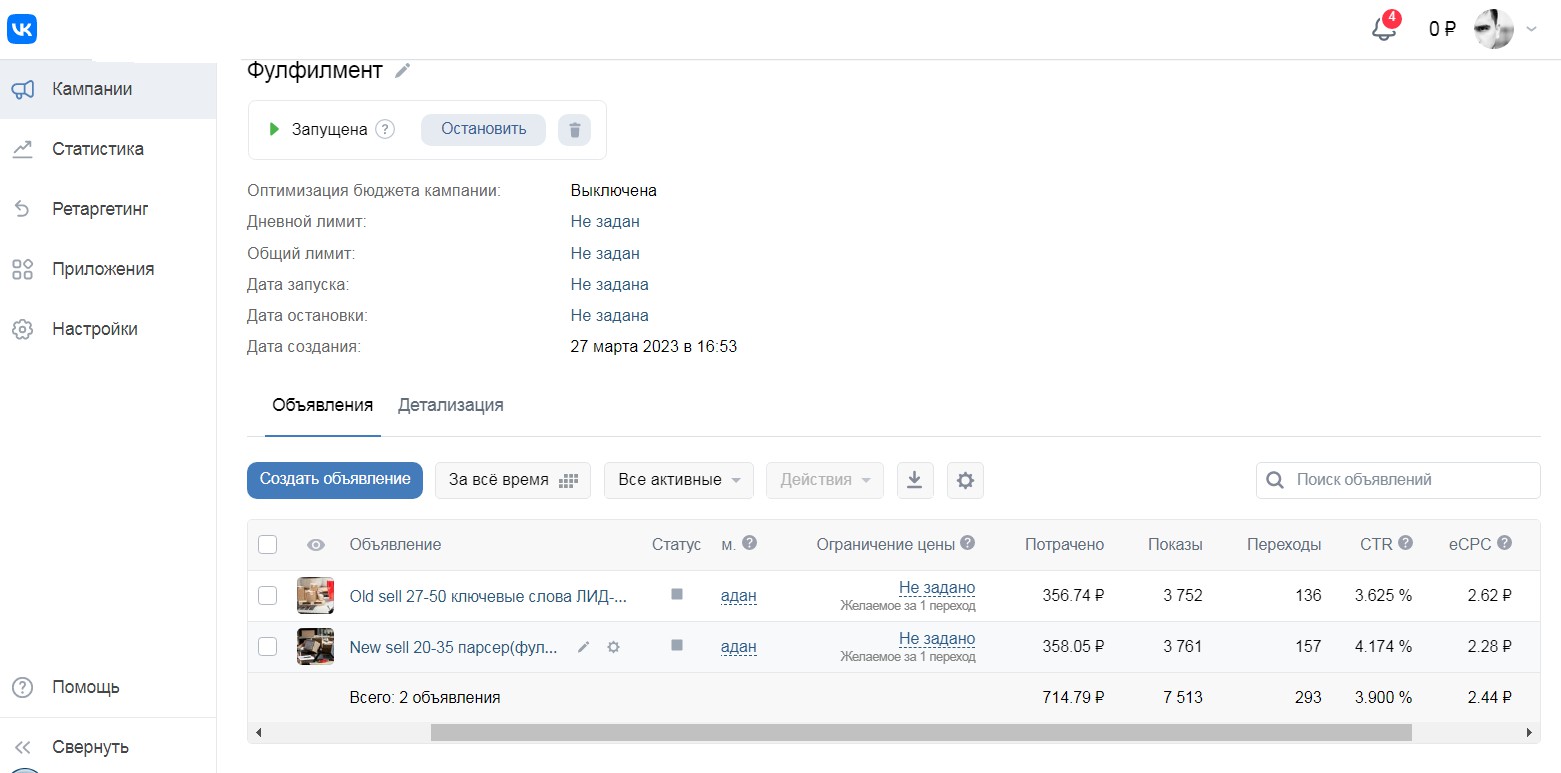This screenshot has height=773, width=1561.
Task: Click the VK logo icon
Action: [22, 30]
